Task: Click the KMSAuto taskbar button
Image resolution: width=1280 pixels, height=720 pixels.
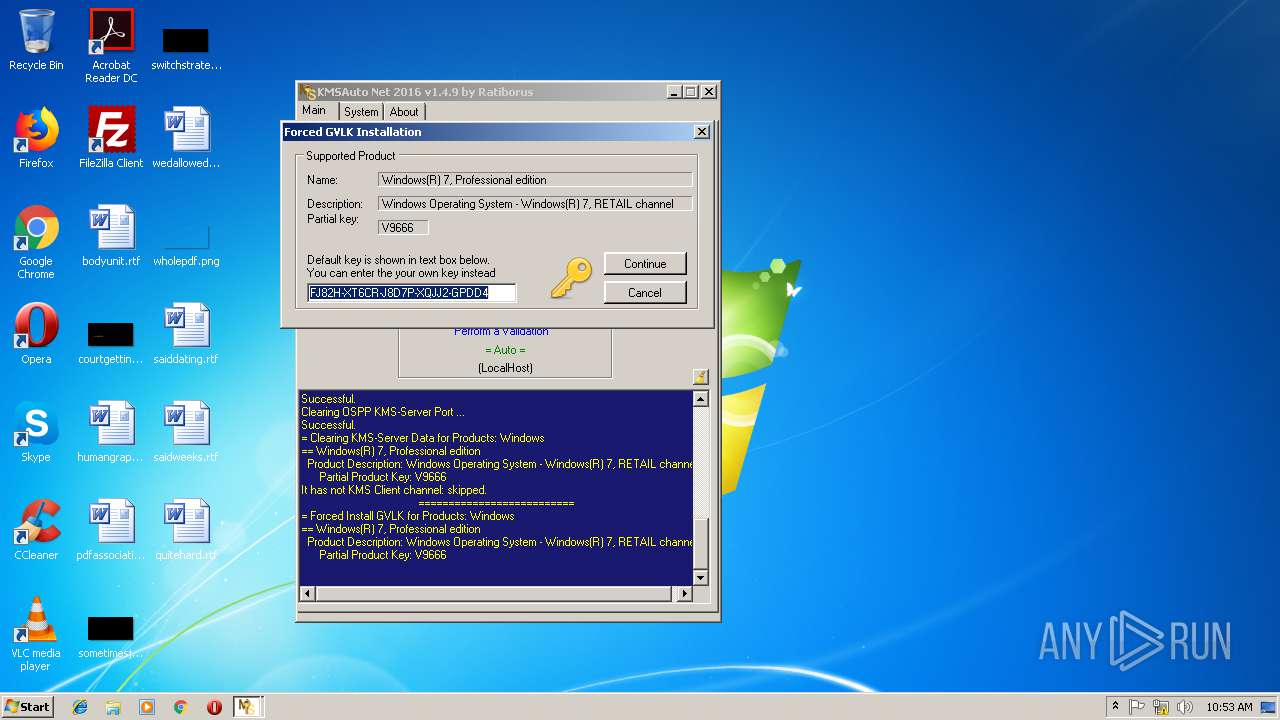Action: 247,707
